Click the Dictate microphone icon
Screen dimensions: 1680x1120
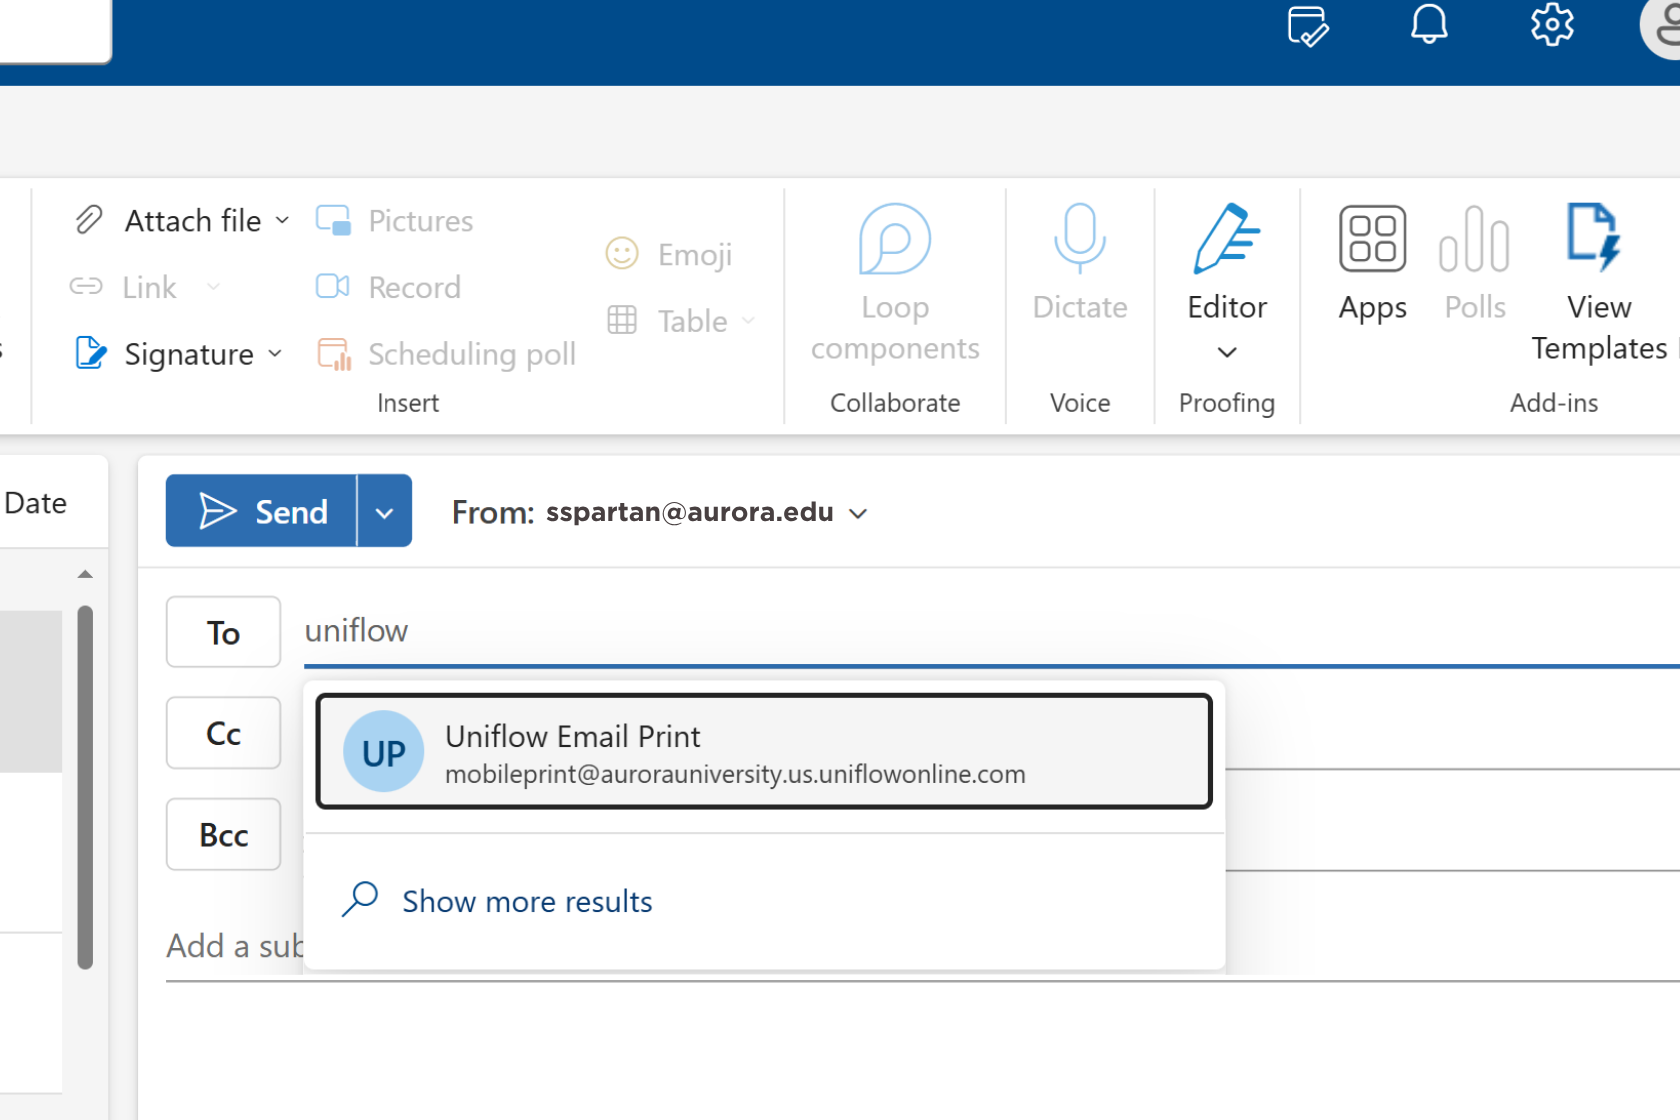point(1080,238)
